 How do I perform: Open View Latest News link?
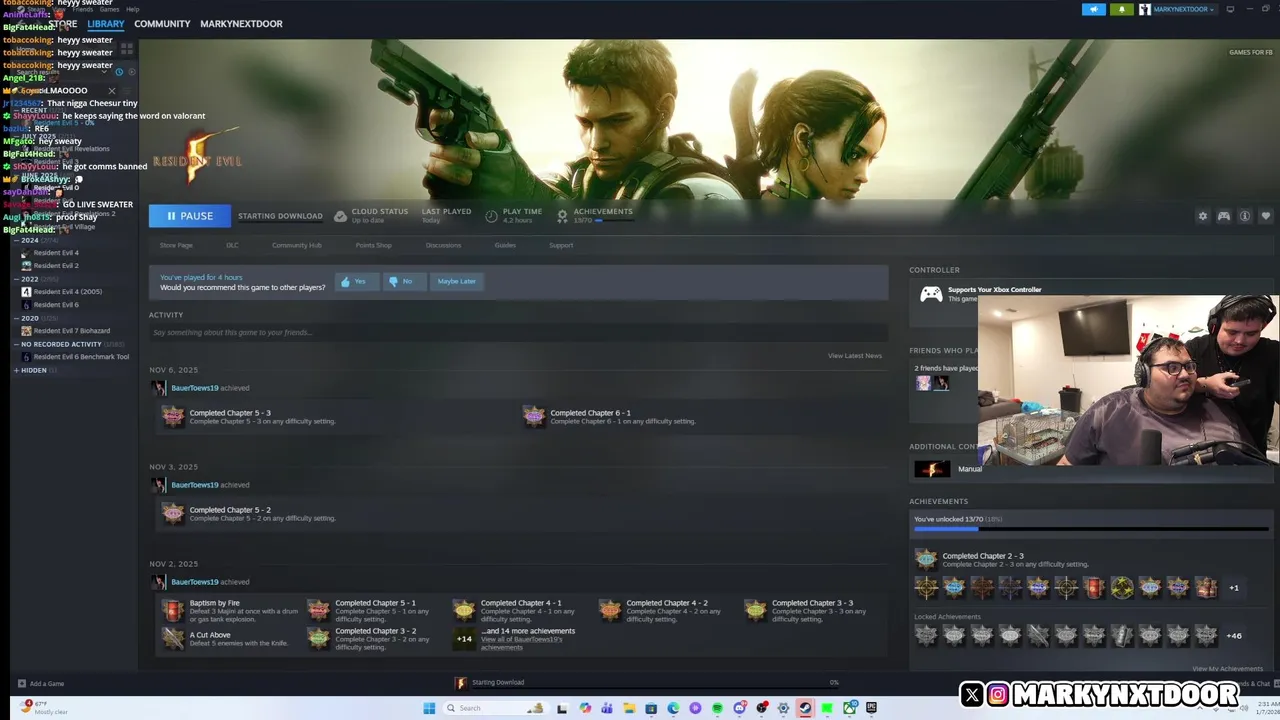point(855,356)
